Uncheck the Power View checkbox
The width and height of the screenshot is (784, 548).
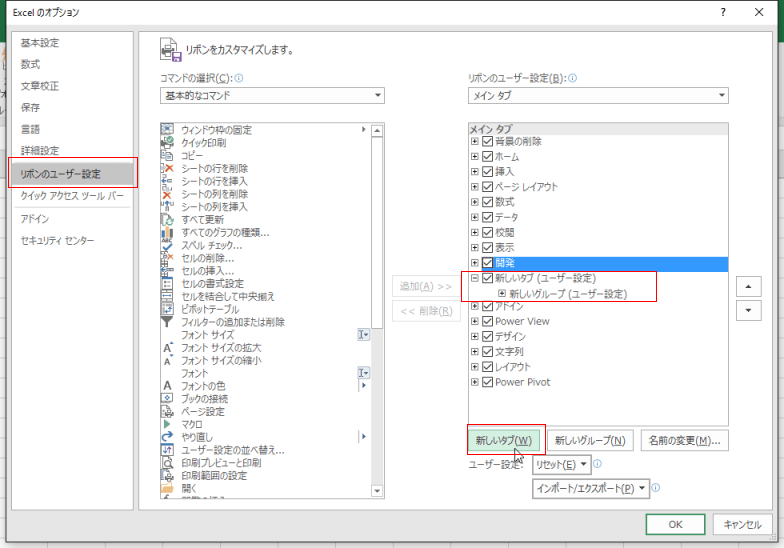[x=488, y=321]
